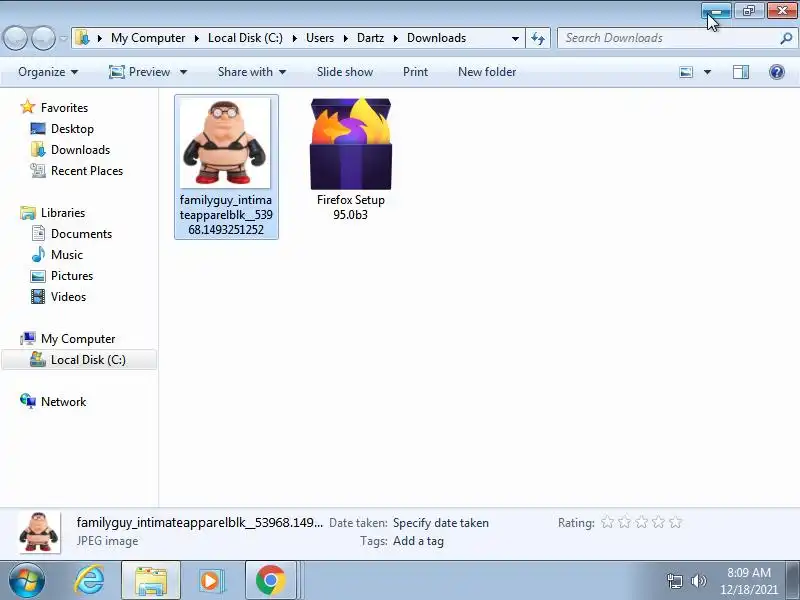800x600 pixels.
Task: Click the Preview button
Action: (x=140, y=72)
